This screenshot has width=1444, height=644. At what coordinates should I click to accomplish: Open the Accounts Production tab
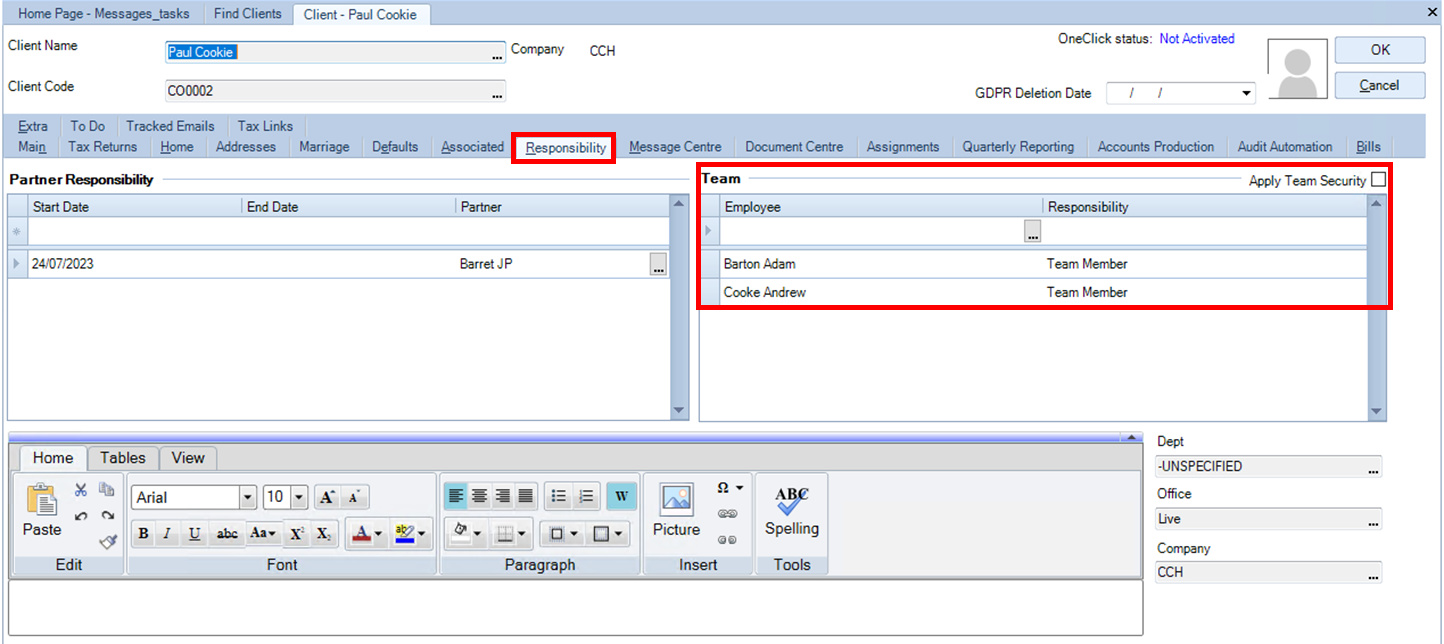pos(1156,147)
